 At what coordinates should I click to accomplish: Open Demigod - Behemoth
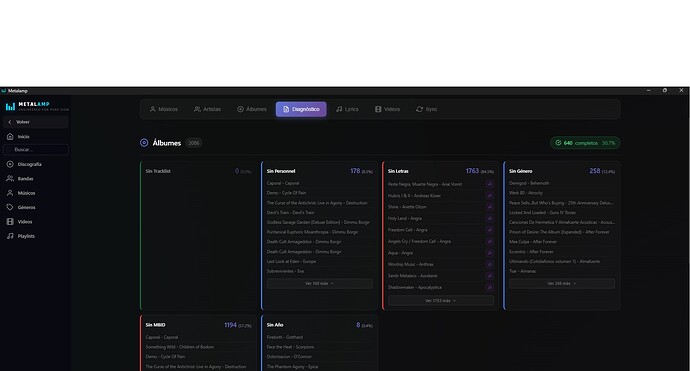(x=529, y=183)
